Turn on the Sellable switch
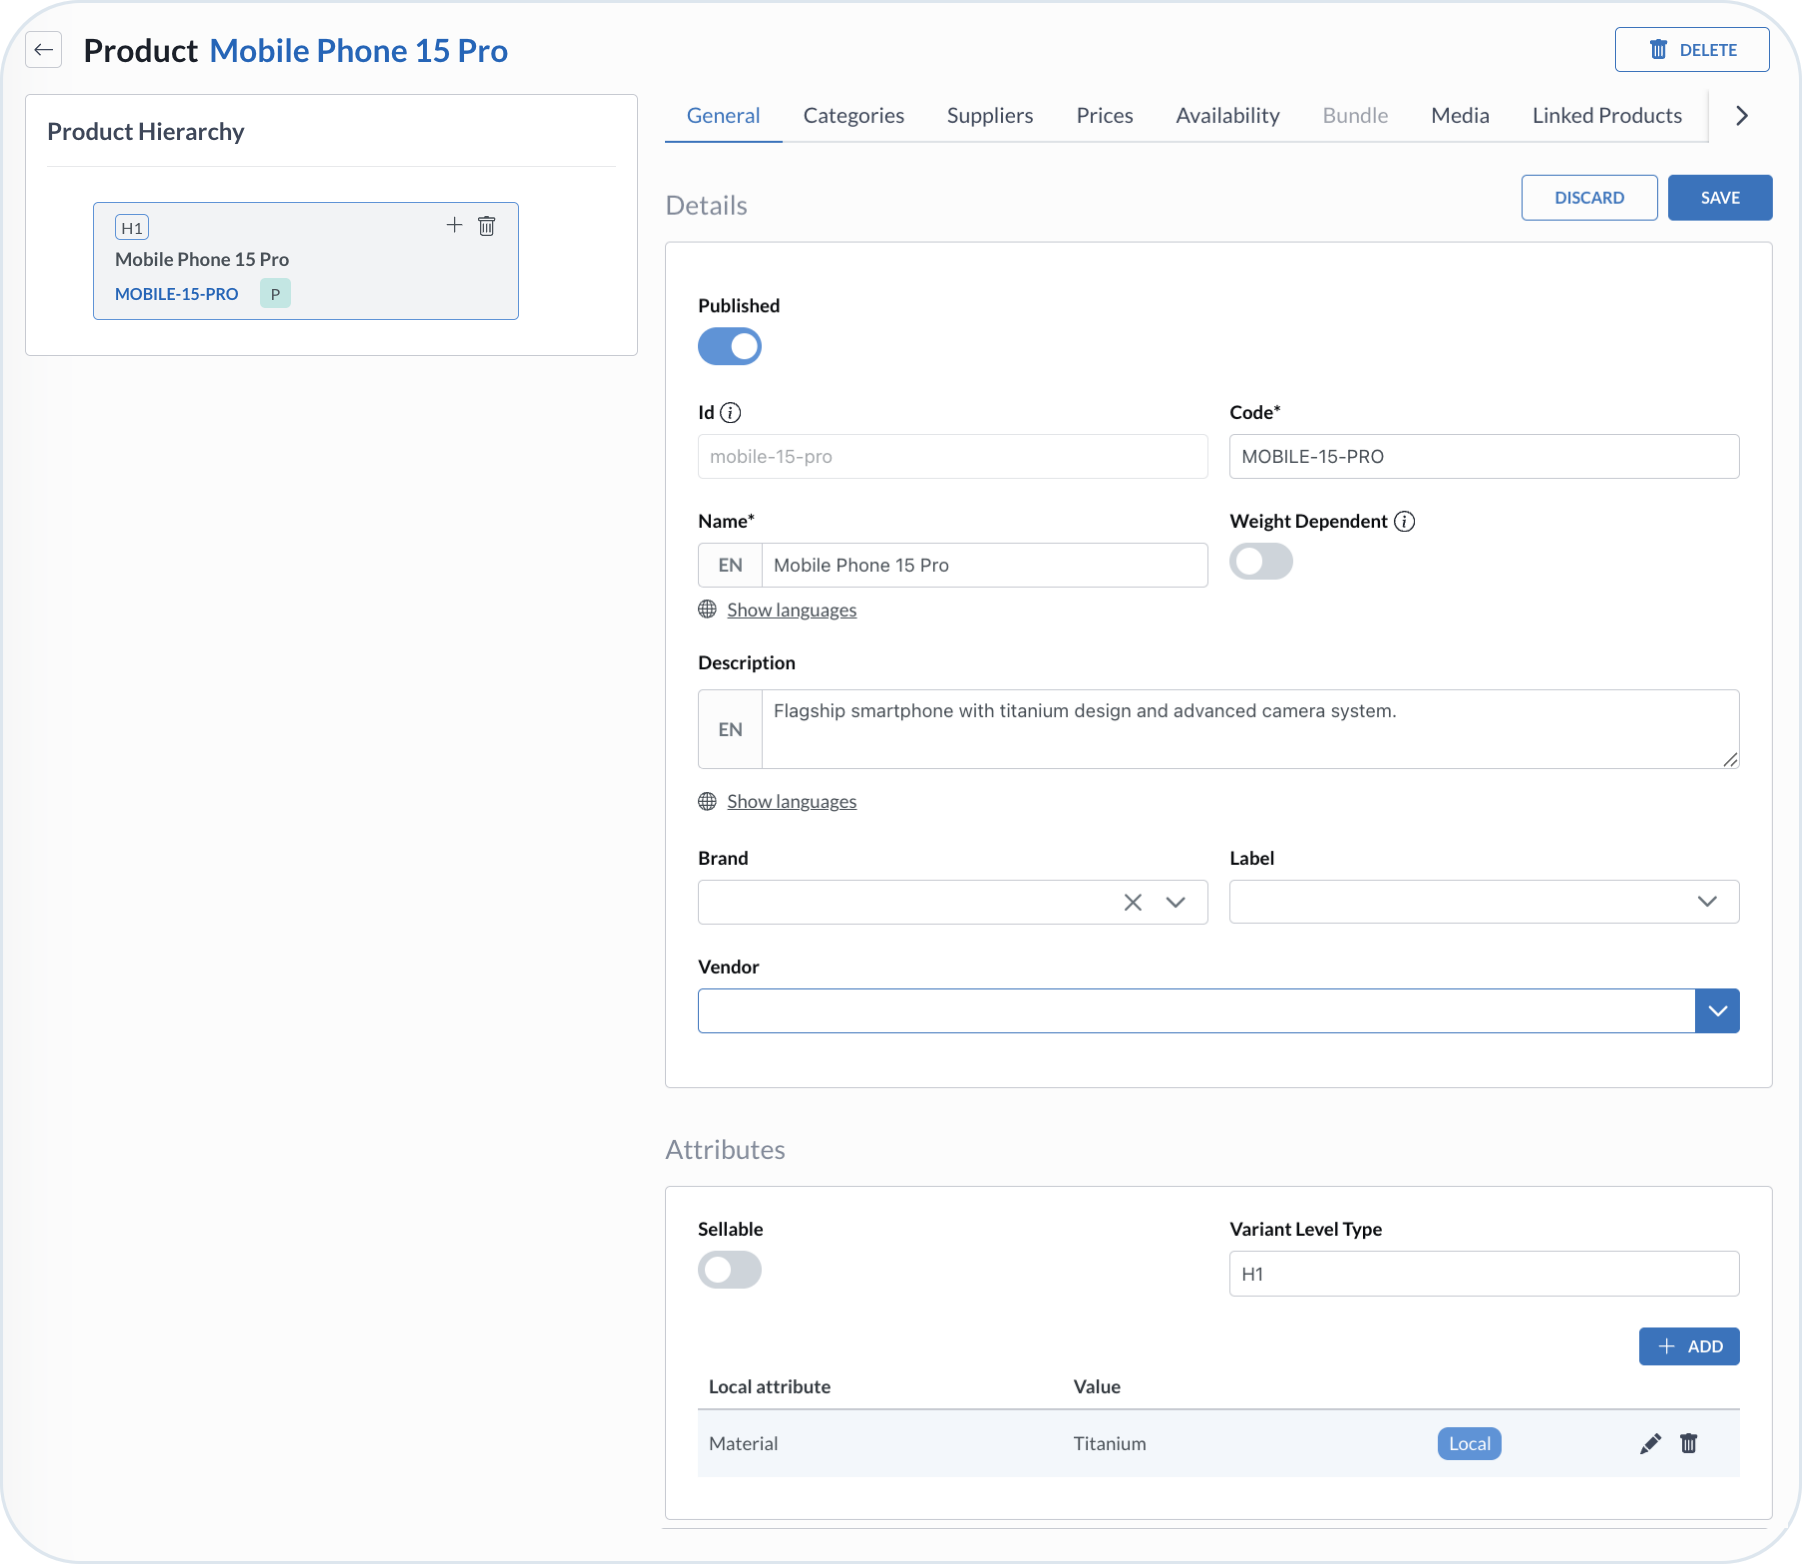Viewport: 1802px width, 1564px height. click(730, 1270)
